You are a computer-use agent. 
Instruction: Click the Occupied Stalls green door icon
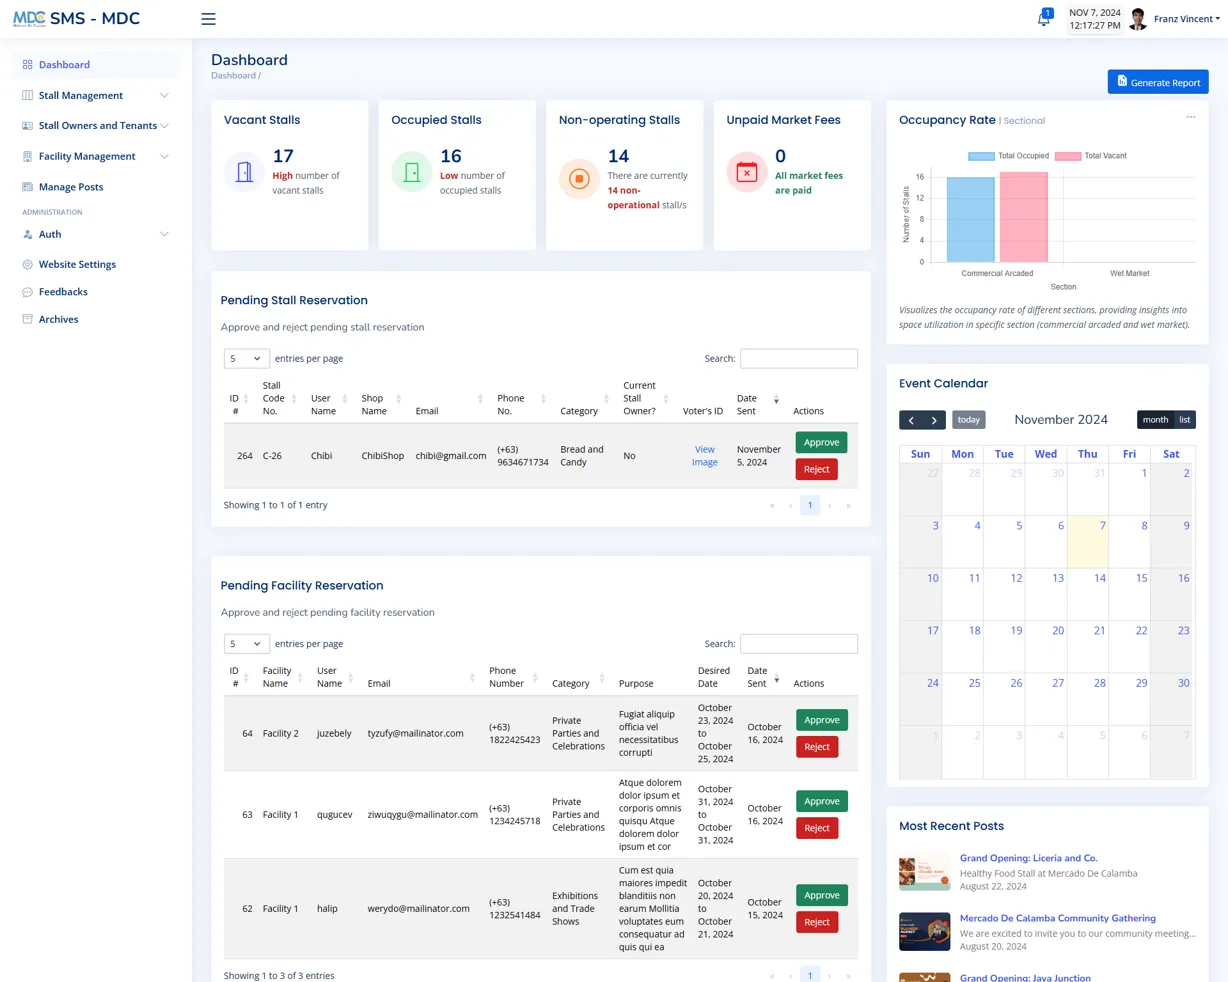point(412,172)
